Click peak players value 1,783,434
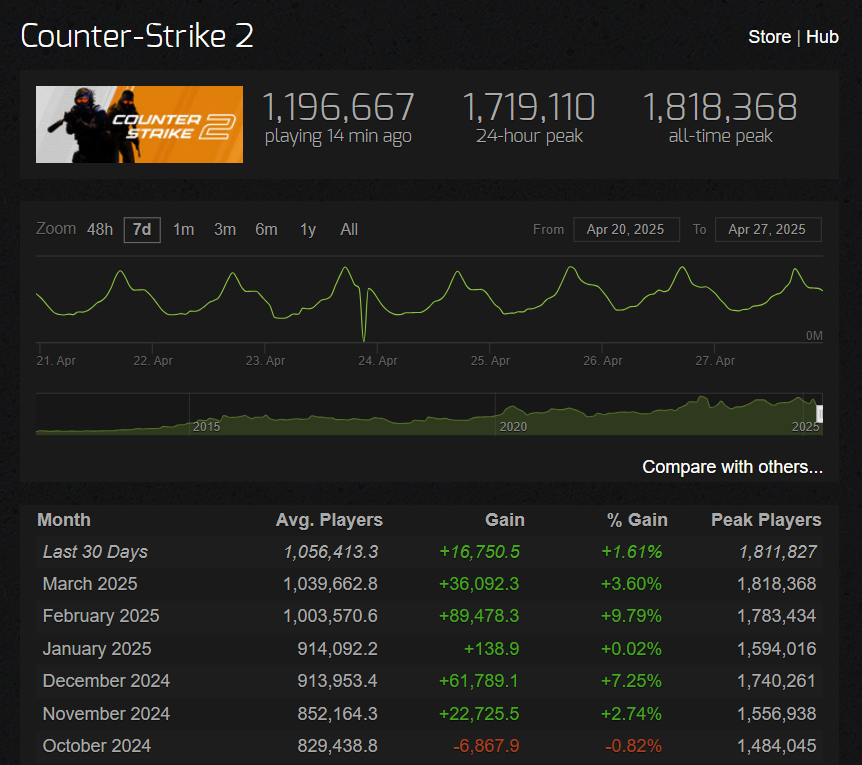Viewport: 862px width, 765px height. tap(776, 616)
